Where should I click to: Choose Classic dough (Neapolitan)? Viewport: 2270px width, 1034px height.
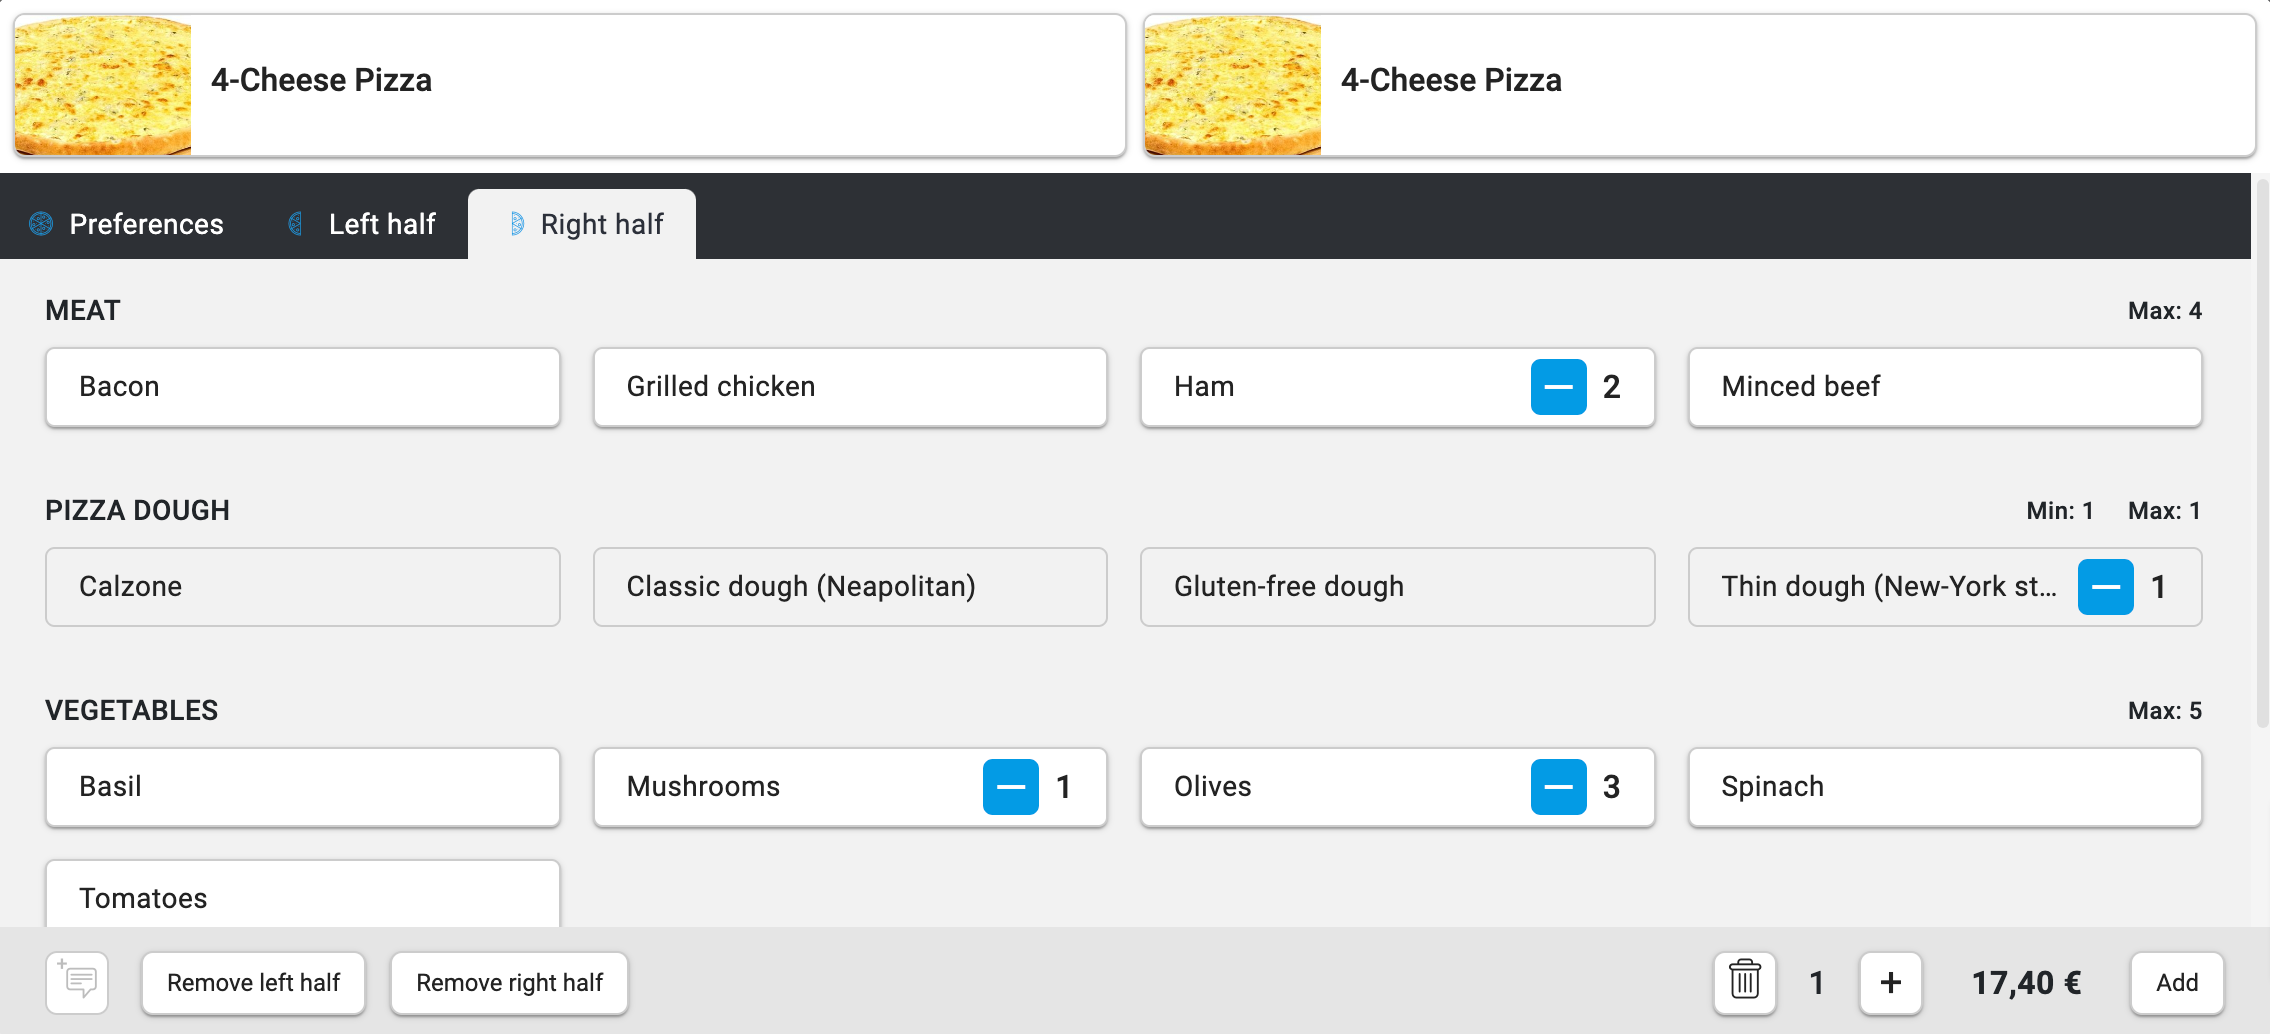pyautogui.click(x=849, y=587)
